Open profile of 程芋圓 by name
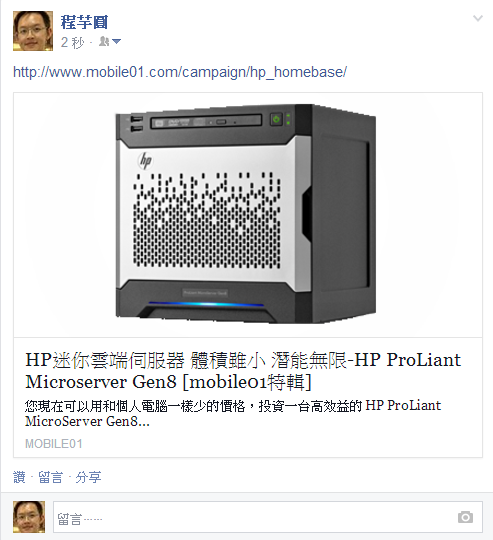The image size is (493, 540). pos(84,22)
